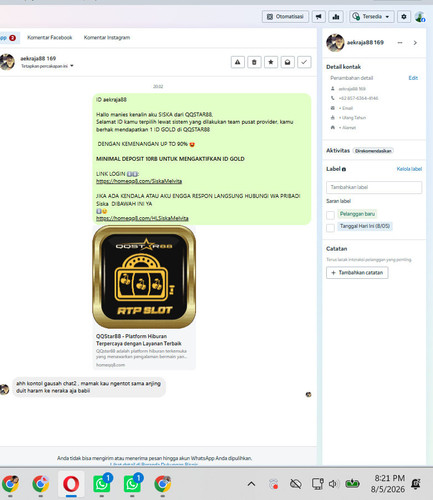Screen dimensions: 433x500
Task: Open the QQStar88 RTP Slot preview image
Action: pos(144,277)
